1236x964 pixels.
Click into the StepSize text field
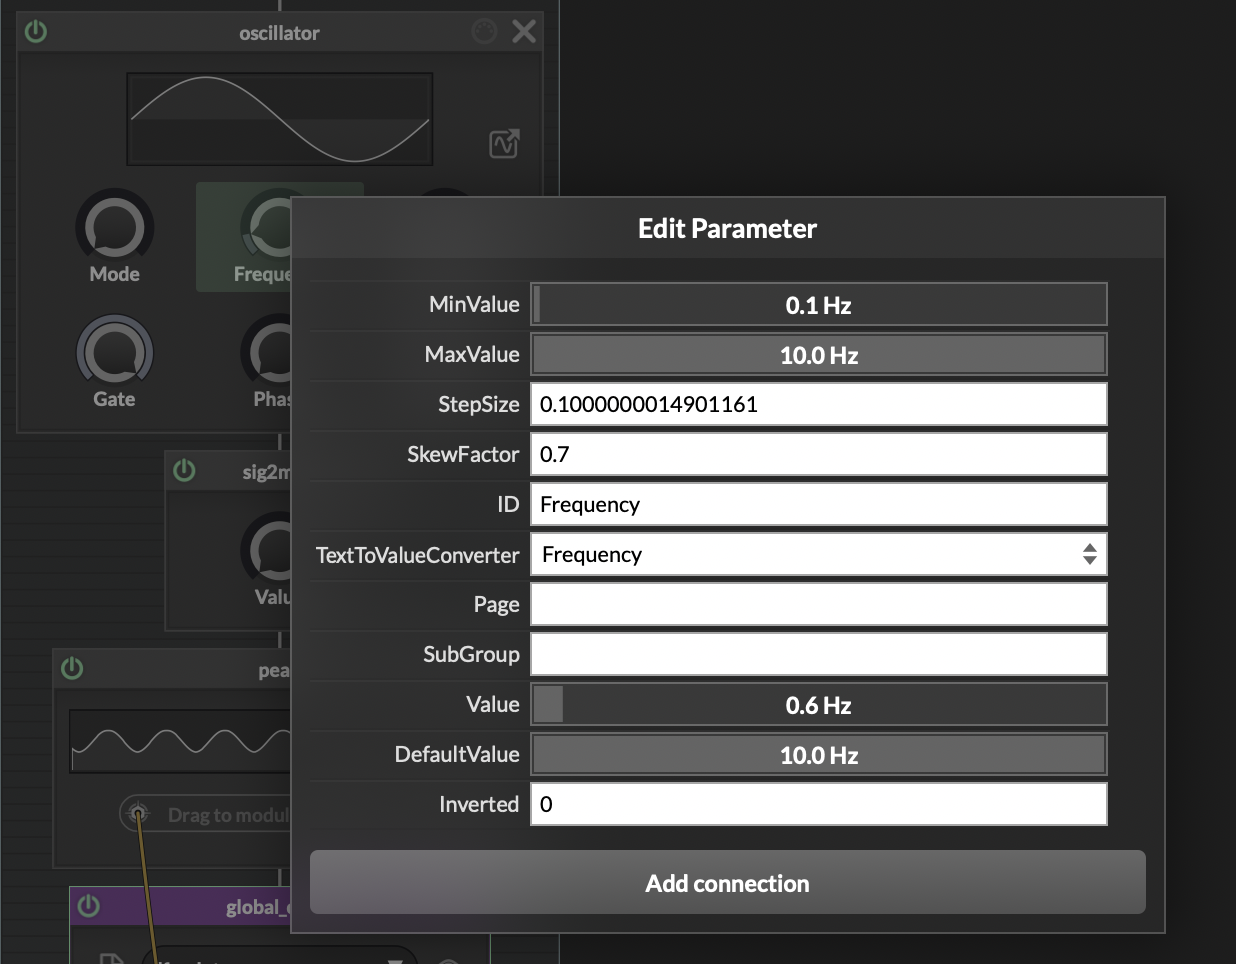pyautogui.click(x=818, y=404)
